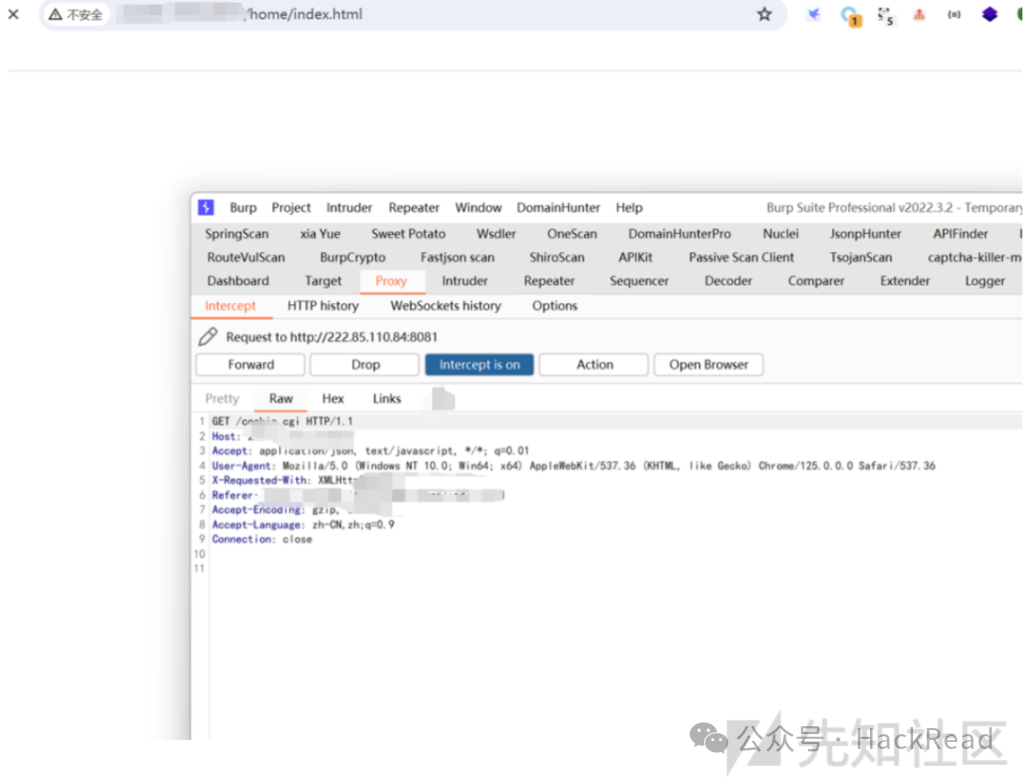Switch to the Dashboard tab
Screen dimensions: 1026x780
(x=238, y=281)
